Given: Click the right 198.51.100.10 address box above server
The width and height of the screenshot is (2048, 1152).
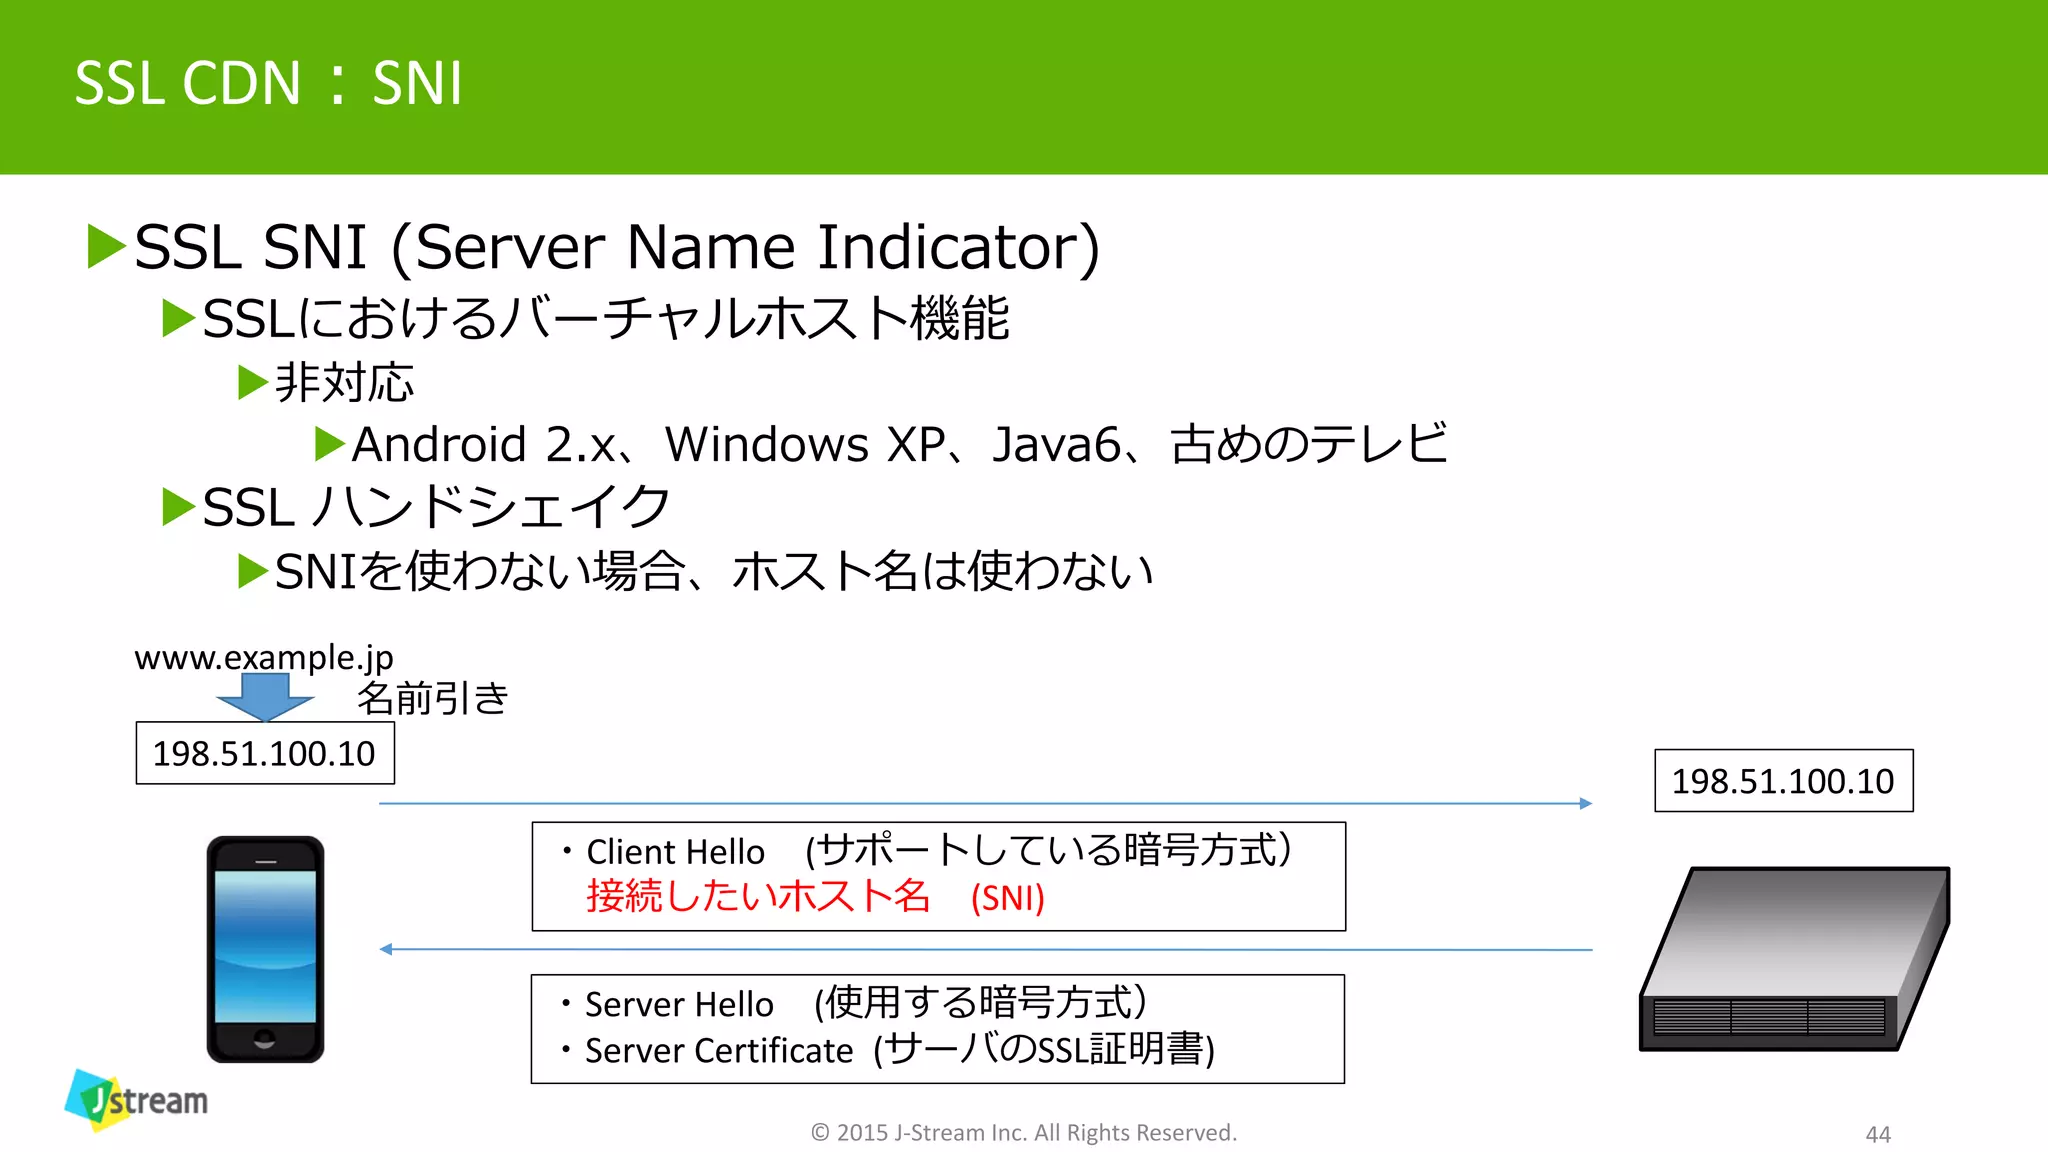Looking at the screenshot, I should click(1783, 781).
